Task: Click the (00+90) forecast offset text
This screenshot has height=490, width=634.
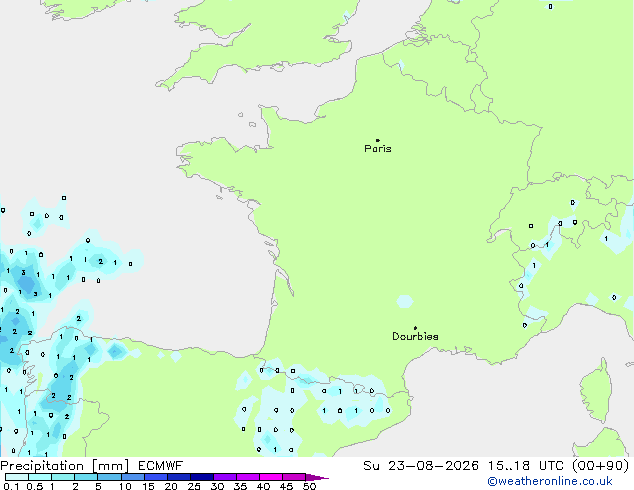Action: (600, 466)
